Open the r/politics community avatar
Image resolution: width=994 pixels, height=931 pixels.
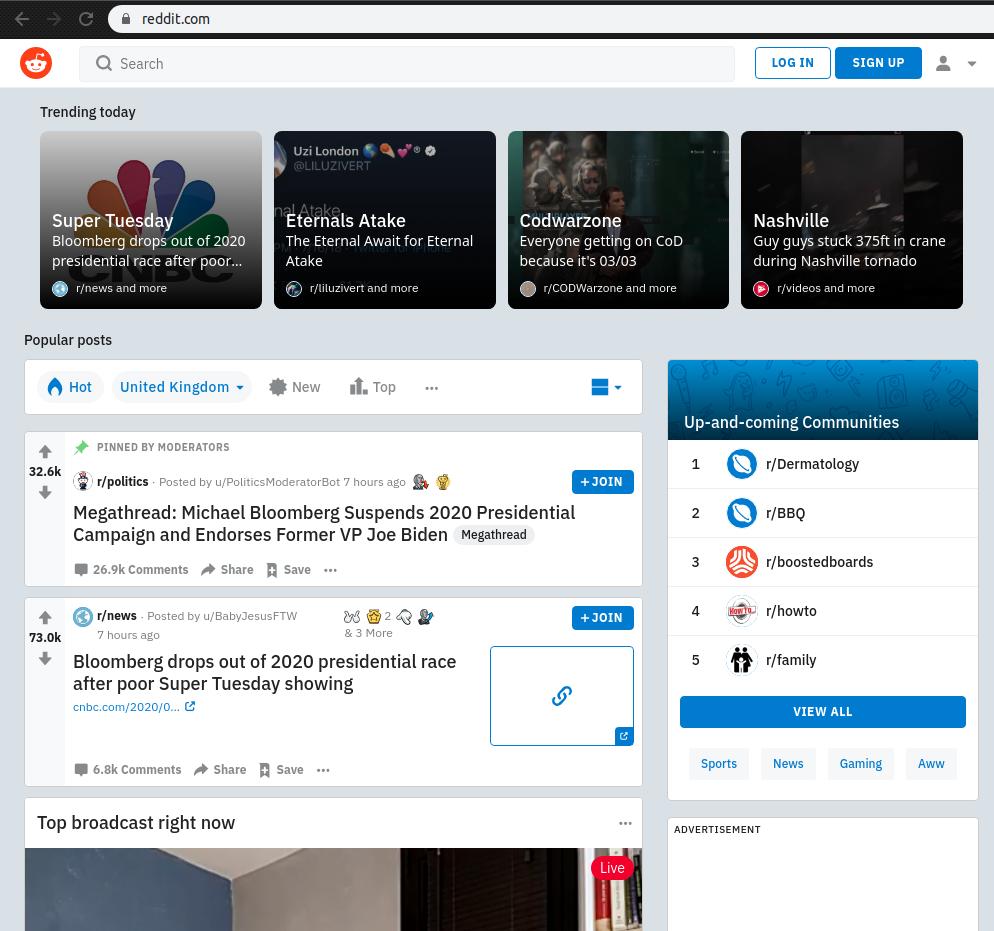(x=82, y=482)
